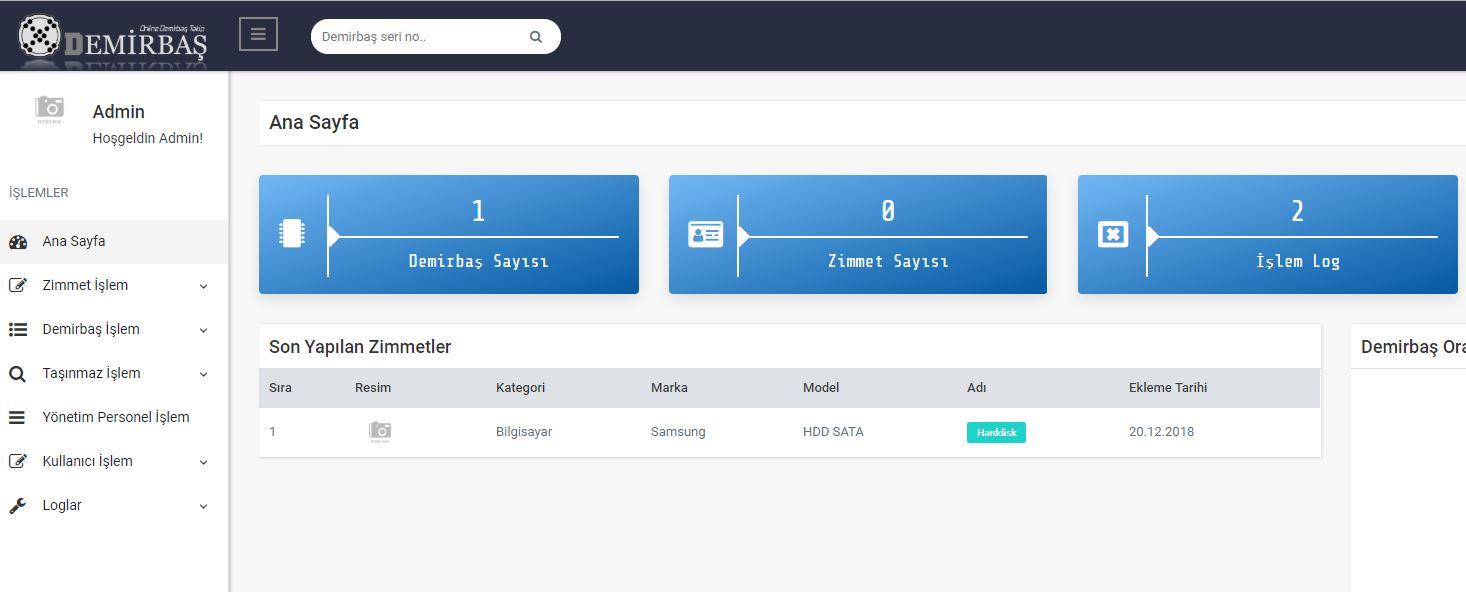This screenshot has height=592, width=1466.
Task: Open Yönetim Personel İşlem menu item
Action: pos(115,417)
